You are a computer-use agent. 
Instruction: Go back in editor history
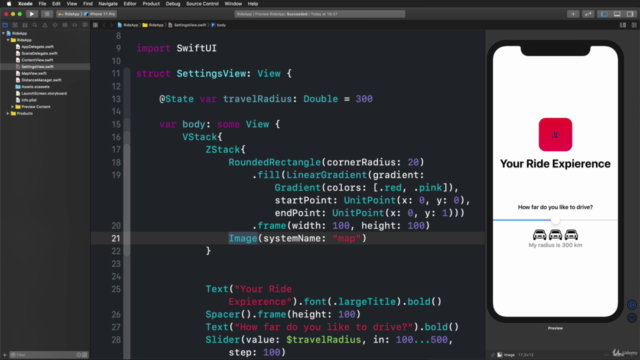click(x=104, y=25)
